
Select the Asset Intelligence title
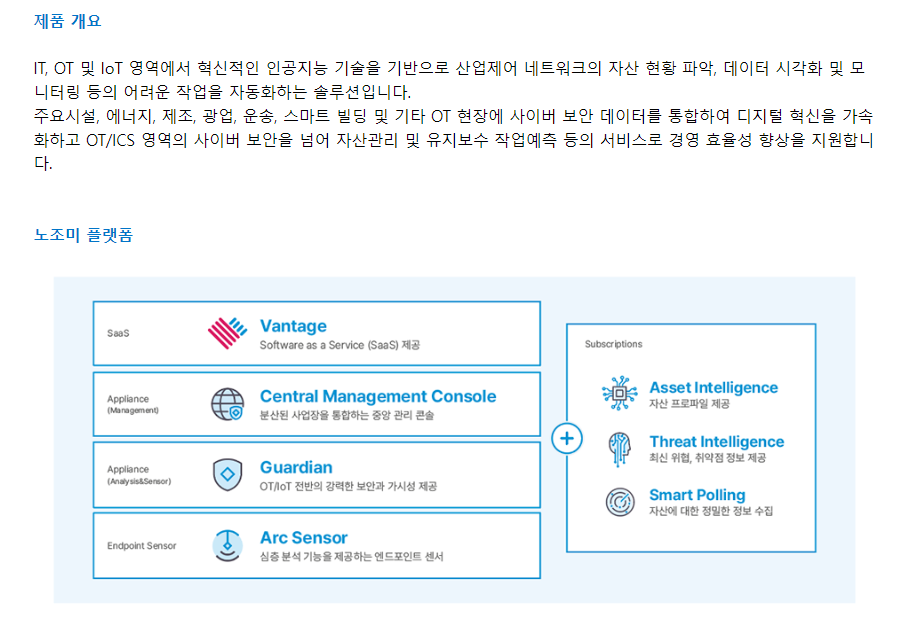pyautogui.click(x=713, y=388)
